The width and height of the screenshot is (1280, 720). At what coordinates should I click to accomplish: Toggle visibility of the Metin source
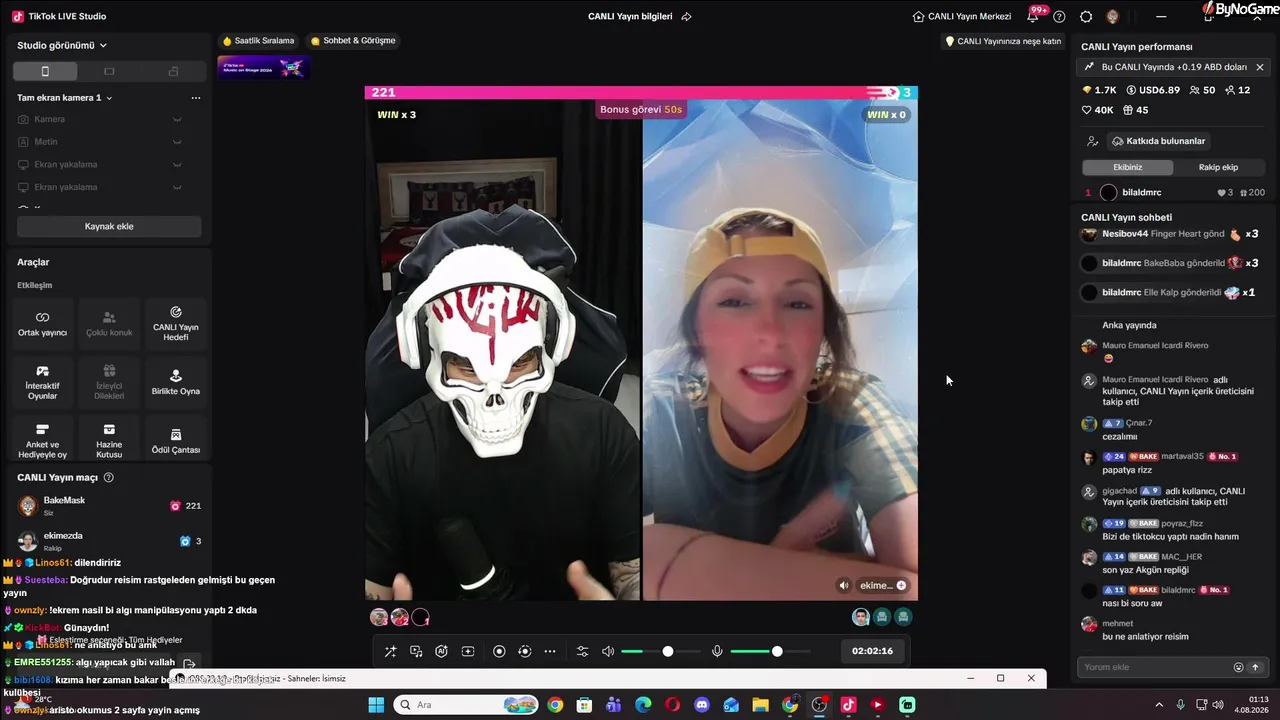pos(177,142)
